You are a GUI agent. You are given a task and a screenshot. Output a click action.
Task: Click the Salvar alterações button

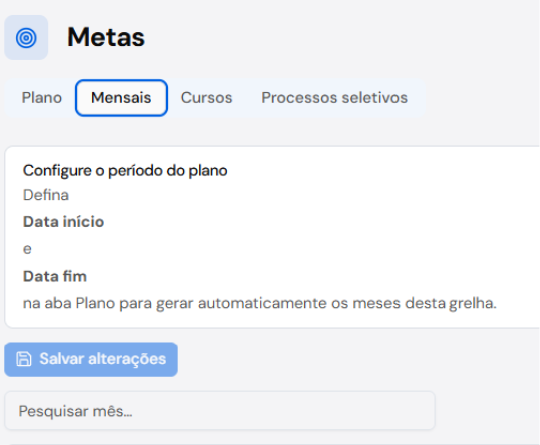(91, 359)
